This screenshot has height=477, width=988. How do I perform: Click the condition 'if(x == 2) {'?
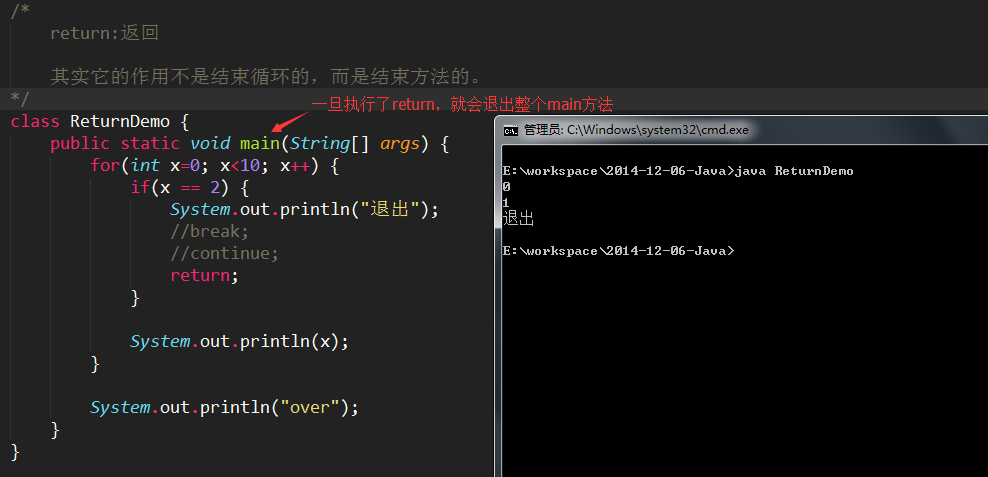pyautogui.click(x=190, y=187)
